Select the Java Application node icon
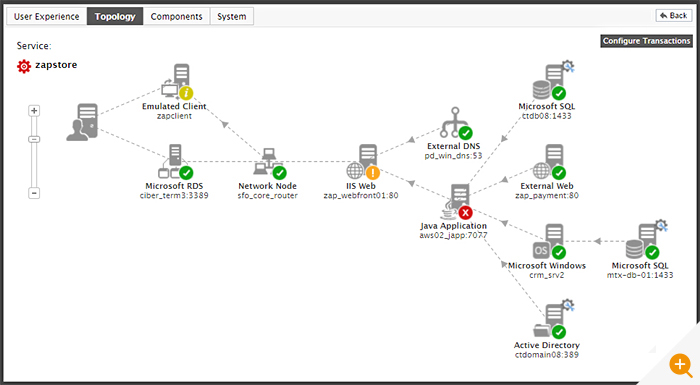 [456, 201]
